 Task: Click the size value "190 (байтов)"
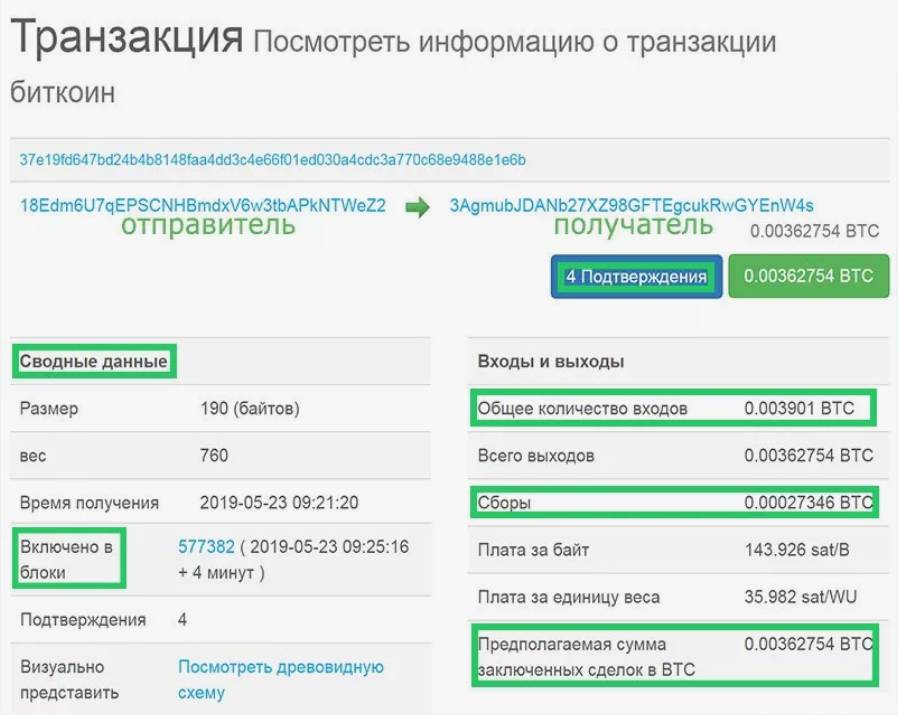click(x=250, y=409)
